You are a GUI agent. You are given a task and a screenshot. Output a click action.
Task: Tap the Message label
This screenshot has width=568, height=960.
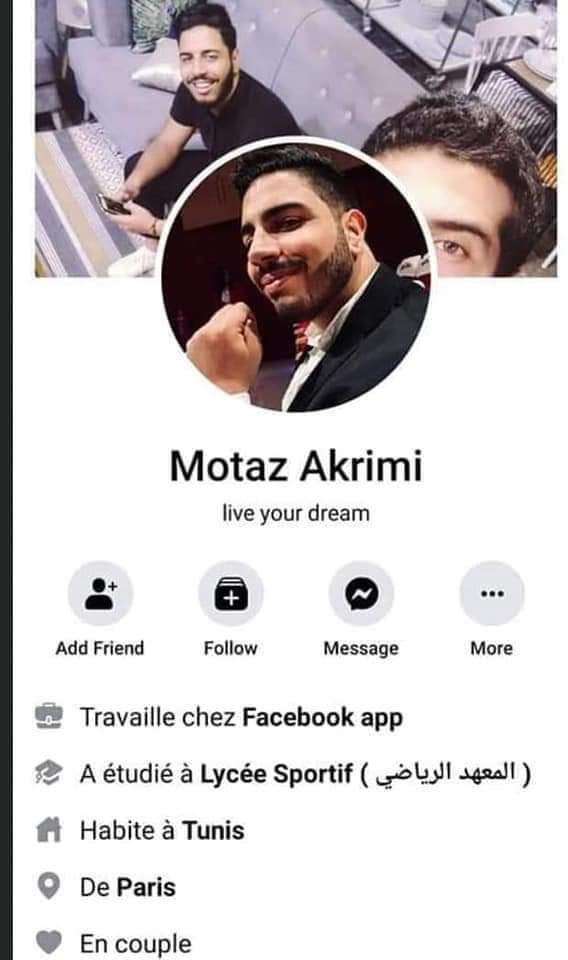click(x=361, y=648)
